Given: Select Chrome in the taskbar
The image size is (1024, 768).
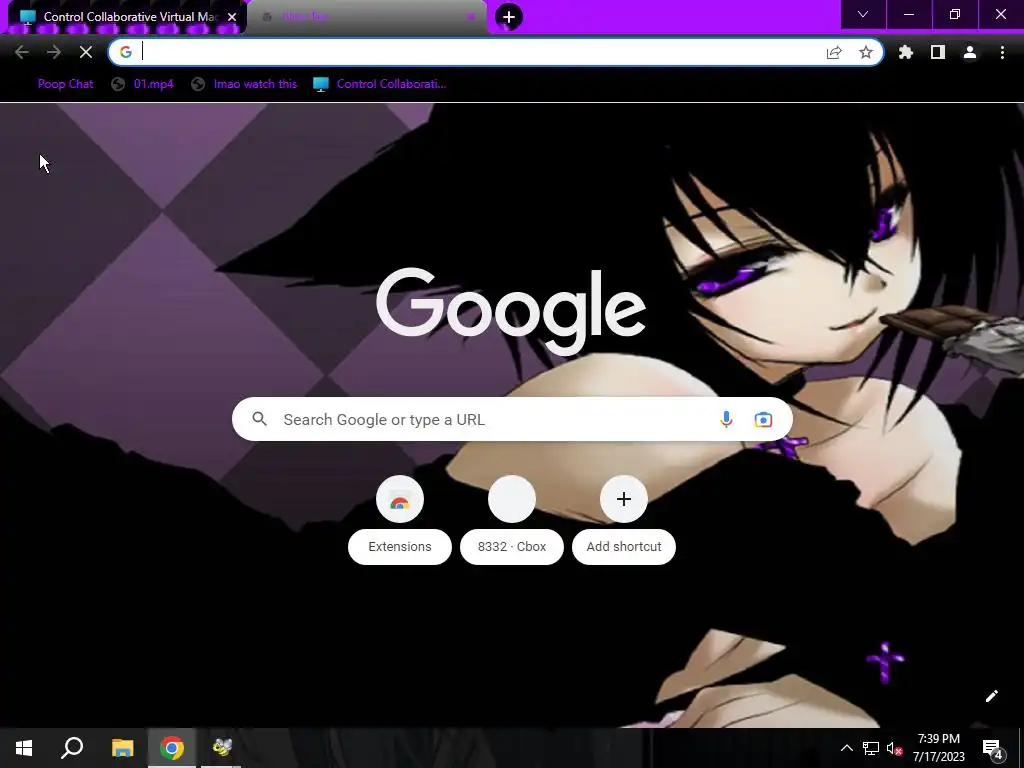Looking at the screenshot, I should tap(172, 748).
